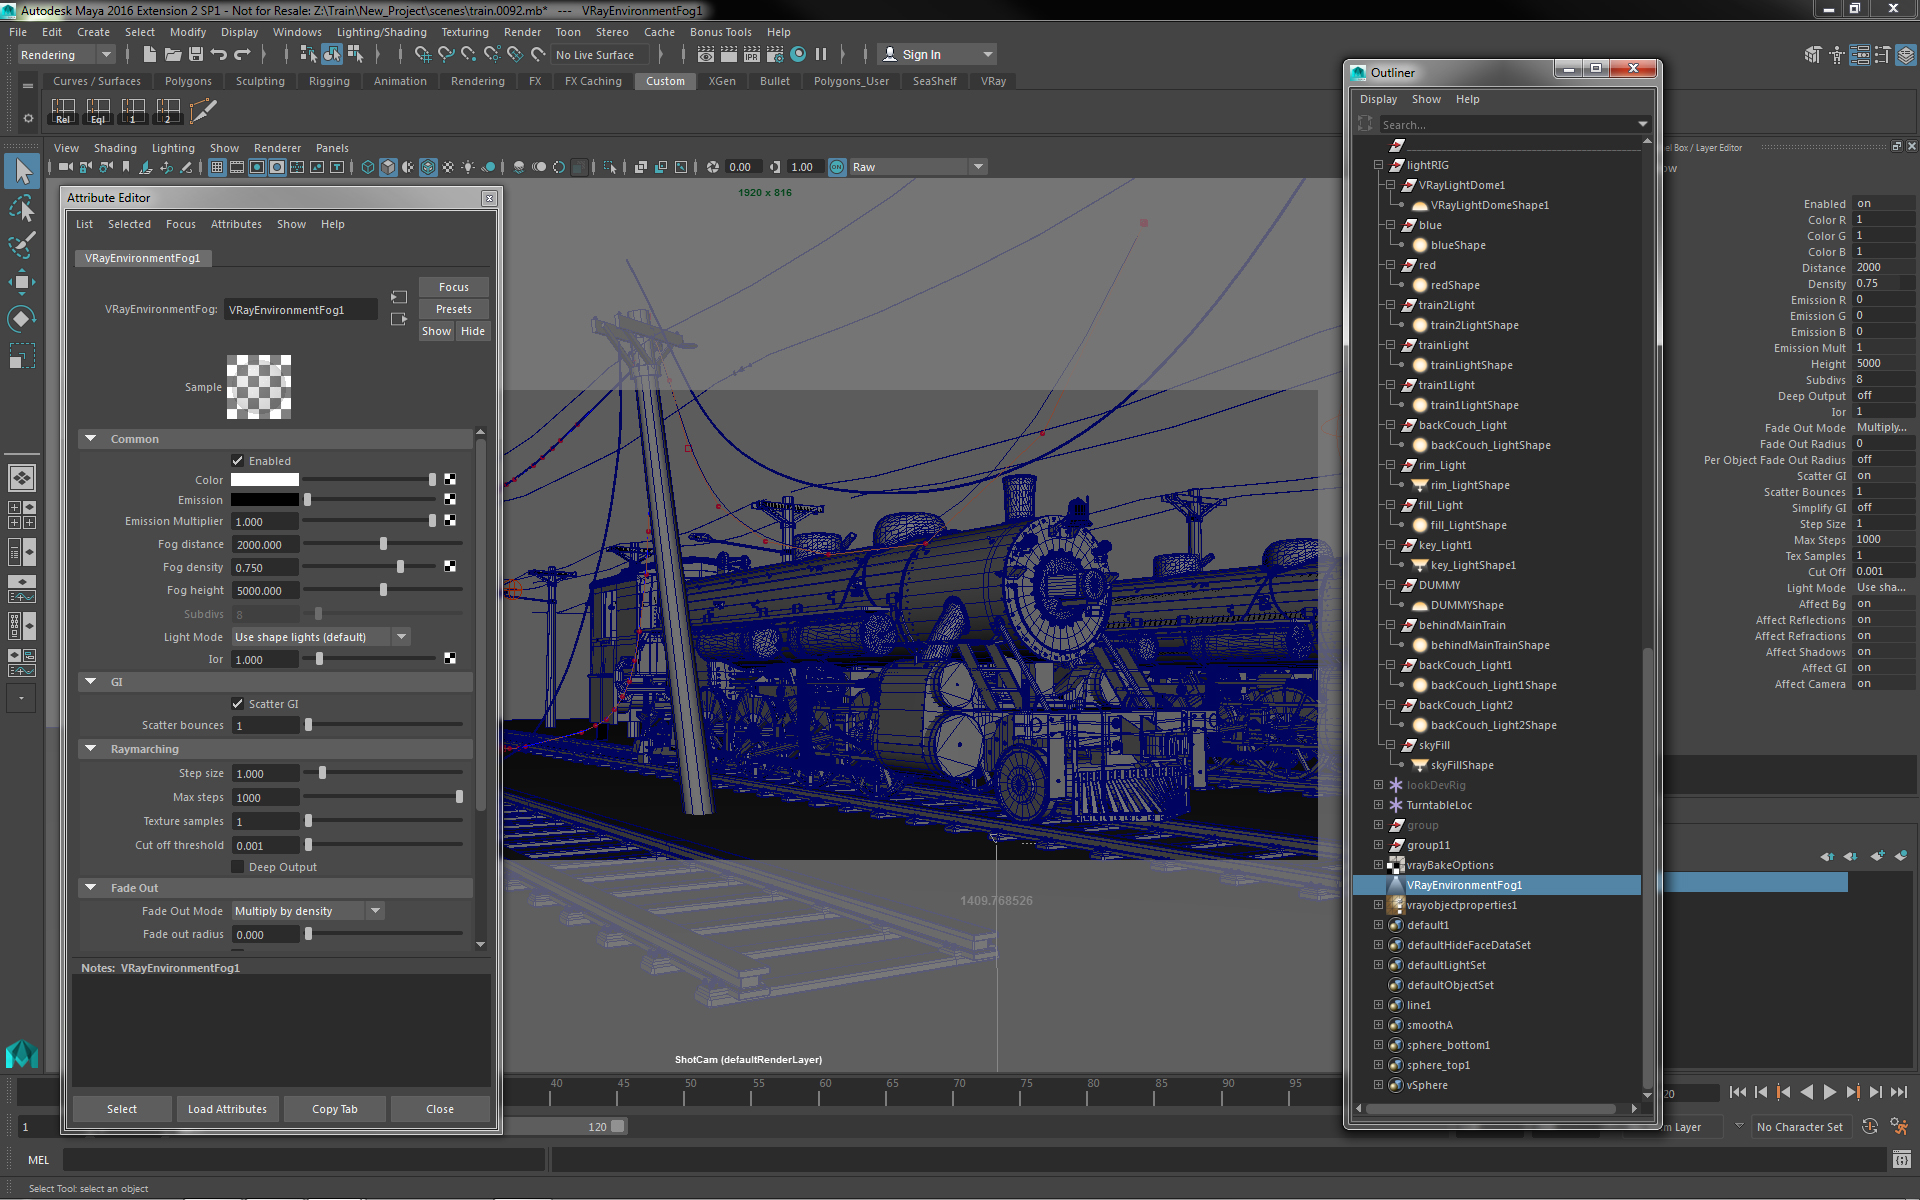Click the Hide button in Attribute Editor

(x=473, y=331)
